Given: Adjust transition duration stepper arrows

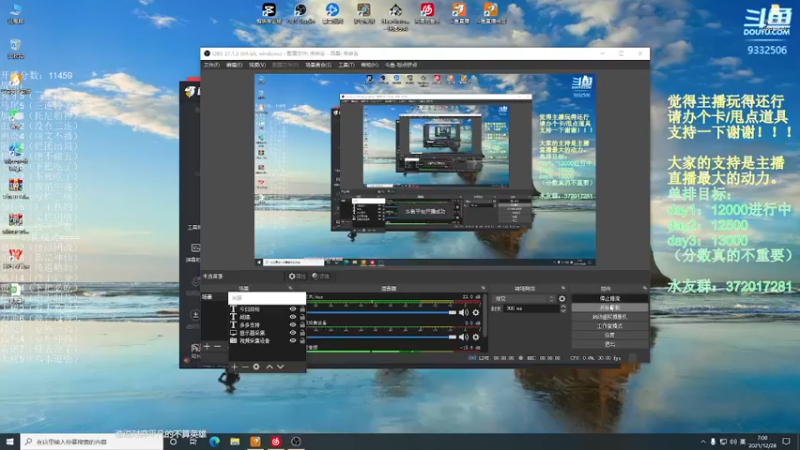Looking at the screenshot, I should 563,309.
